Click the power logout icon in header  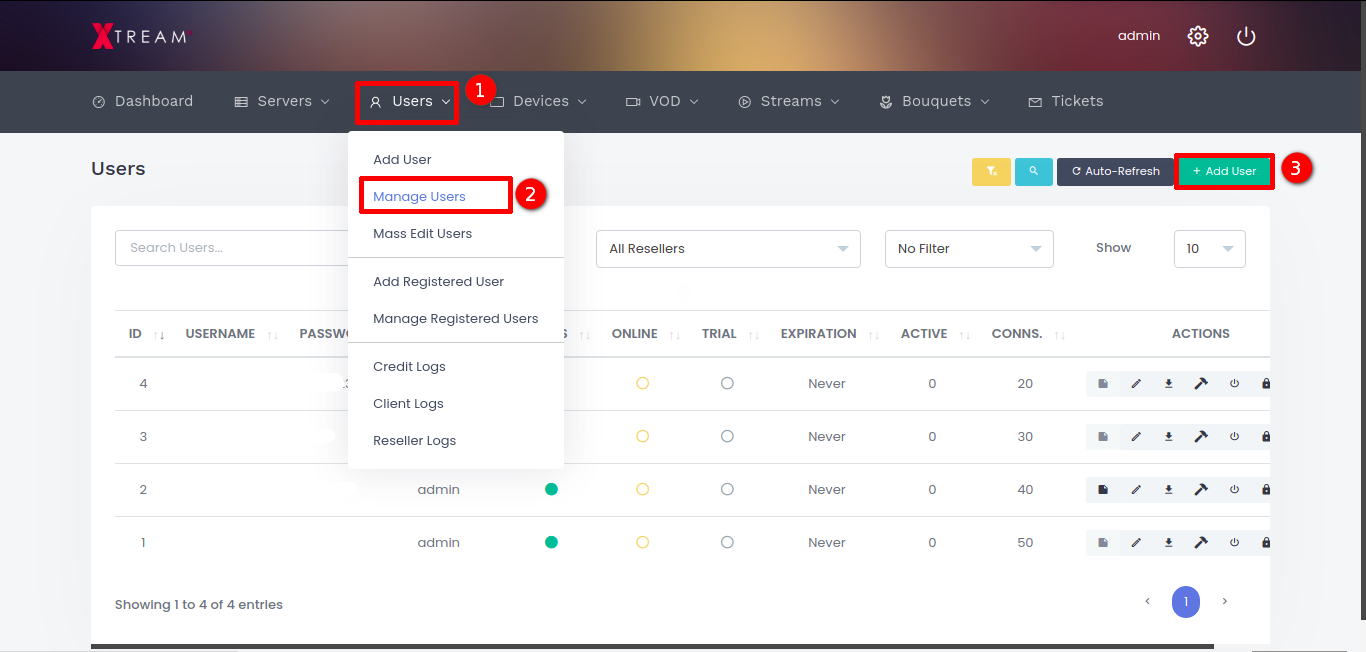click(x=1245, y=36)
